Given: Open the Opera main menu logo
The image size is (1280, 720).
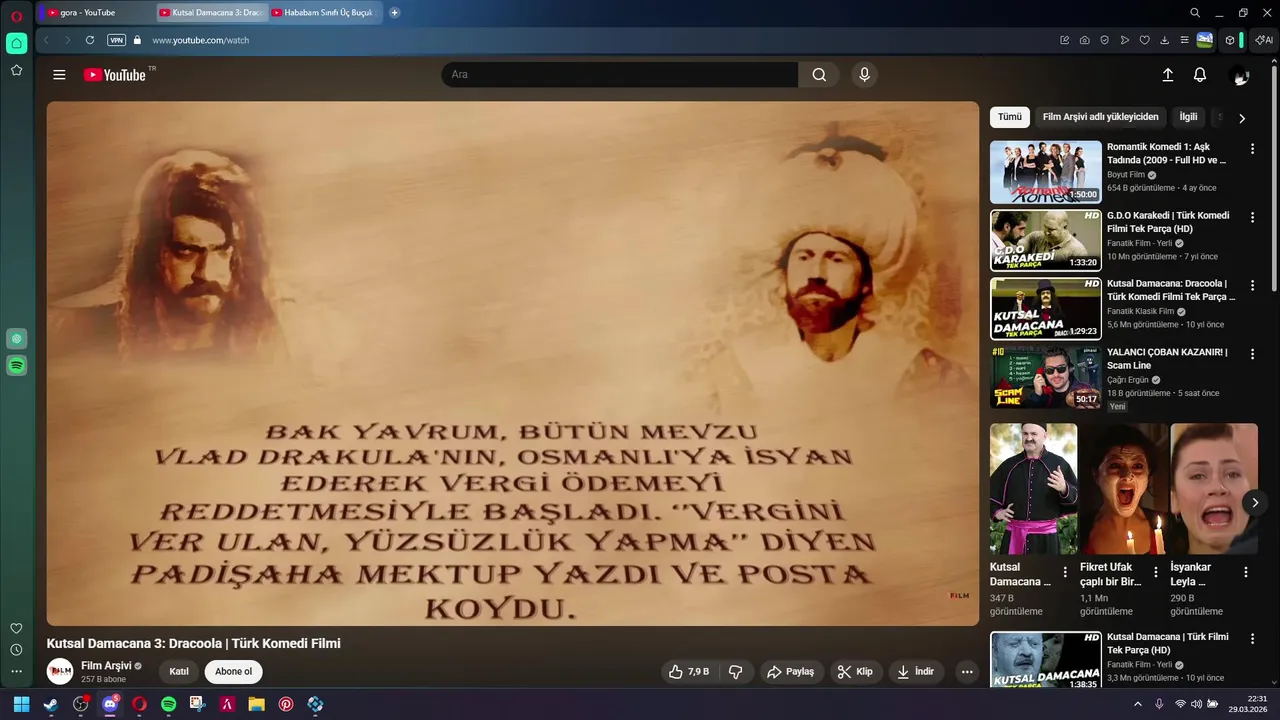Looking at the screenshot, I should click(x=16, y=15).
